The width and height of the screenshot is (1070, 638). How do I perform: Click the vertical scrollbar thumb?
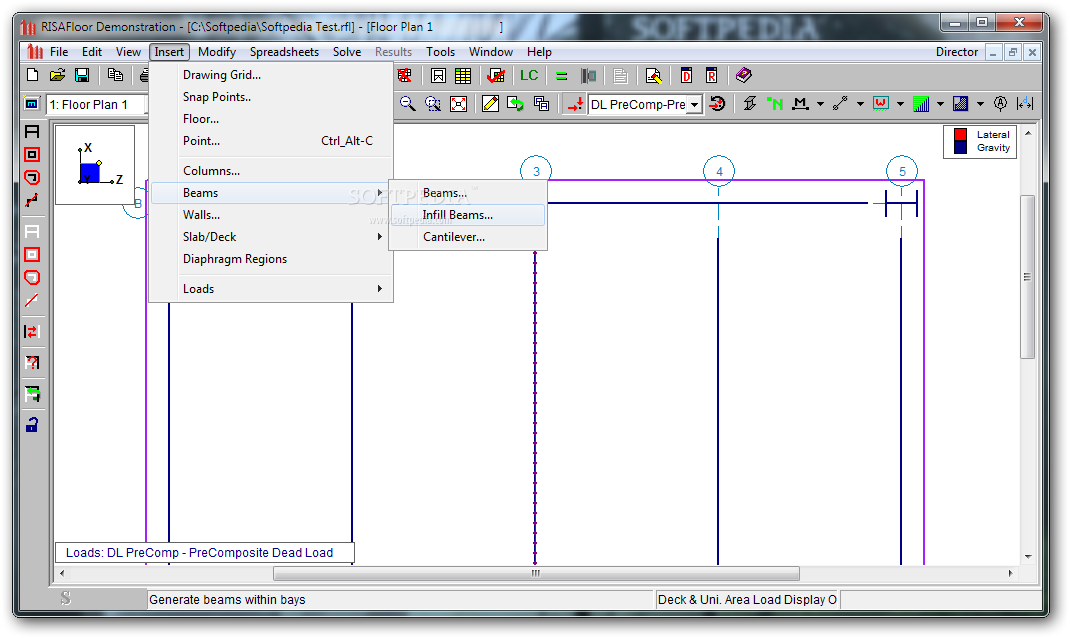(1028, 276)
